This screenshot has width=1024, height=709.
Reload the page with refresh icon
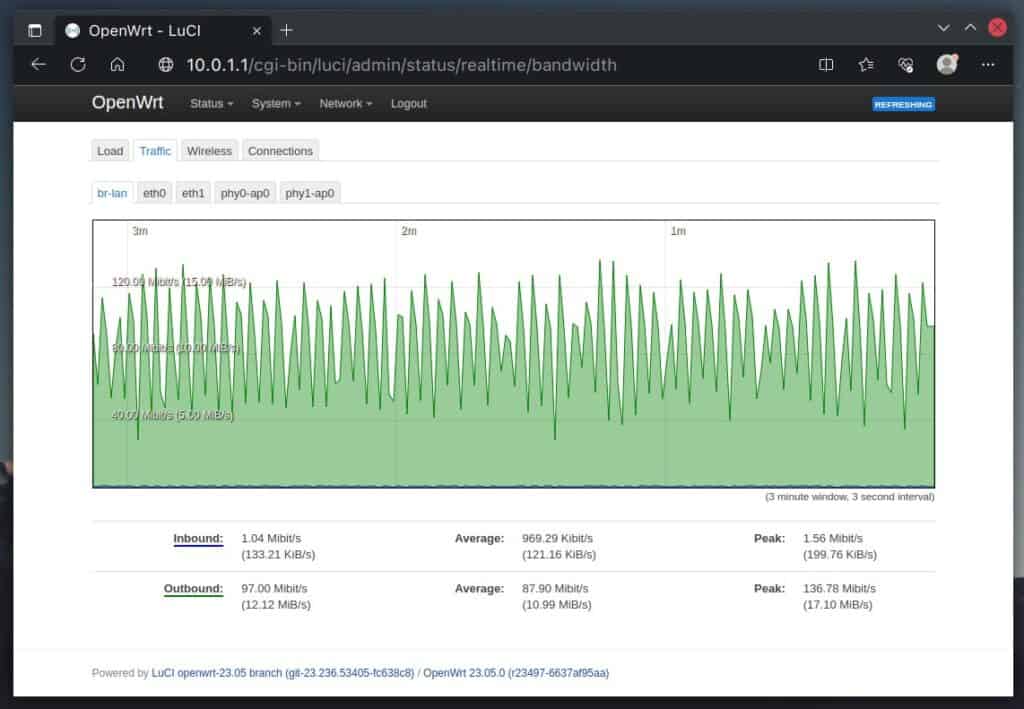(78, 65)
